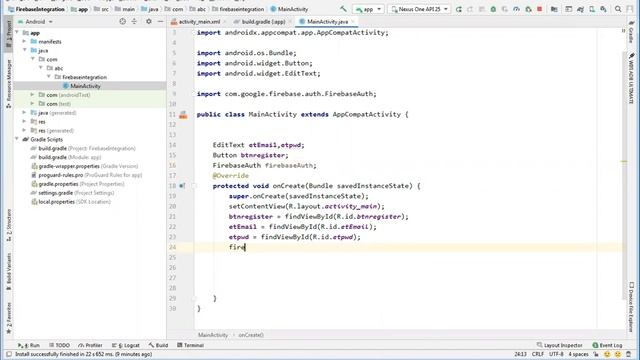Click the 4 spaces indent setting
640x360 pixels.
point(578,354)
